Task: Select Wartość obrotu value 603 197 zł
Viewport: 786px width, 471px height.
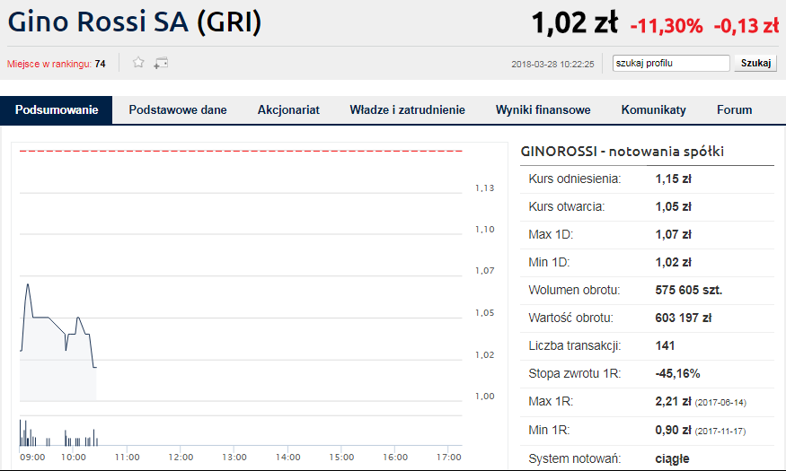Action: [683, 318]
